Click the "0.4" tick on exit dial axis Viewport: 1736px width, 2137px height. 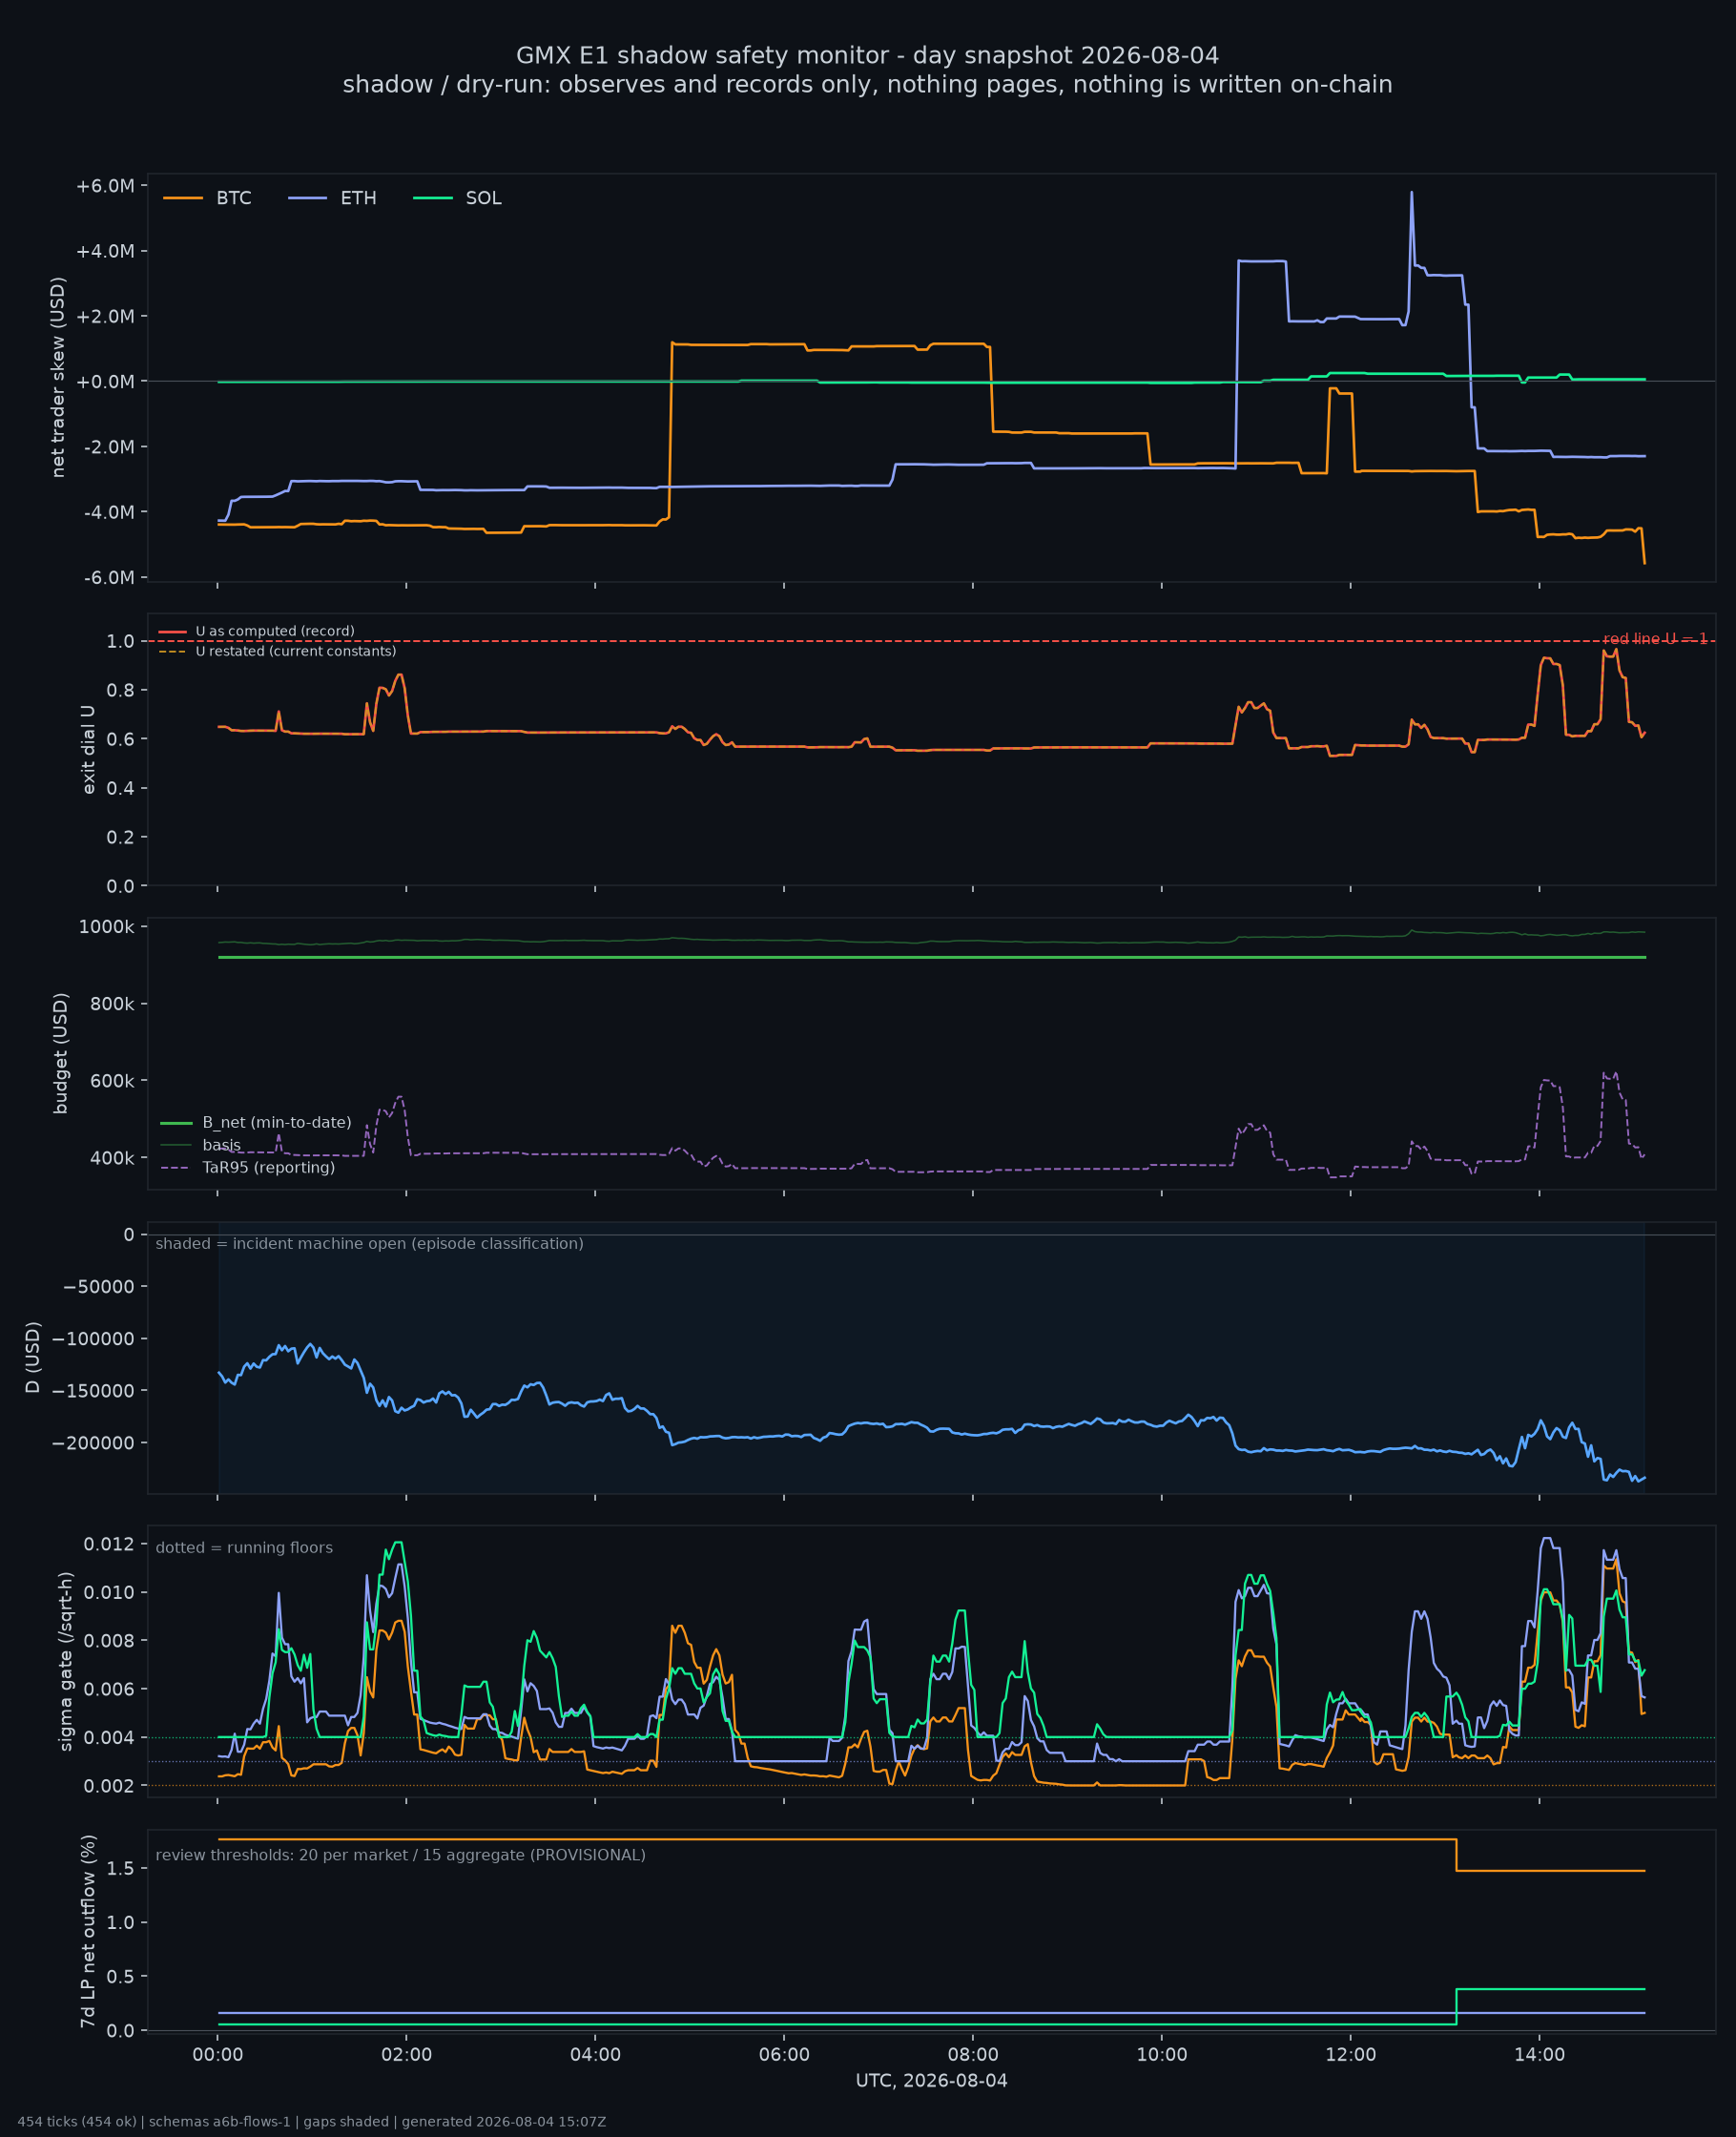point(120,789)
